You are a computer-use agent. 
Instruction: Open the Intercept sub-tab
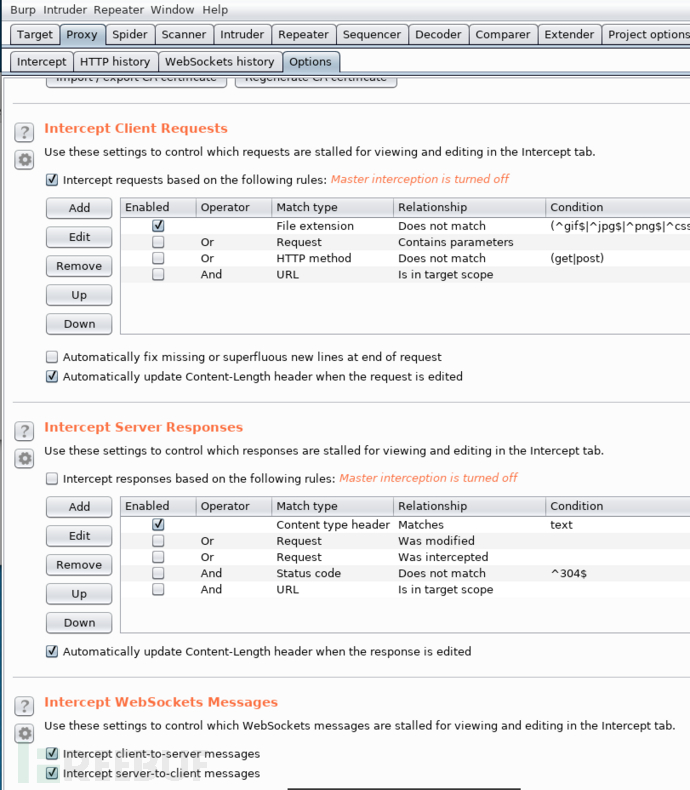(42, 61)
